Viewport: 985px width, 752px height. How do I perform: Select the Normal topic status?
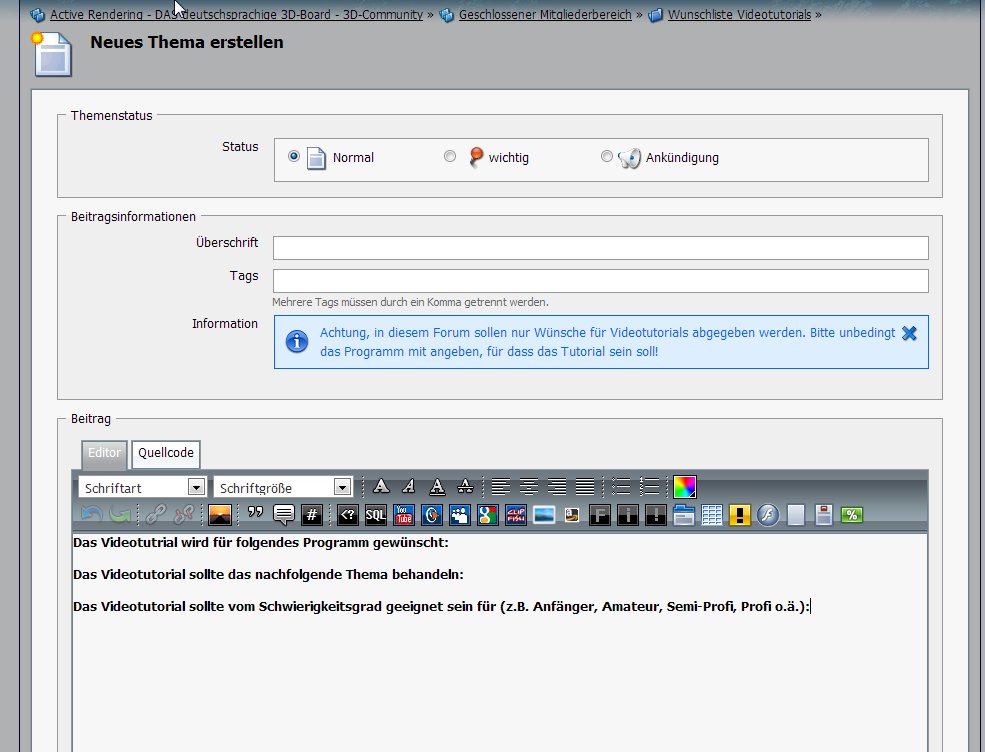pyautogui.click(x=293, y=156)
